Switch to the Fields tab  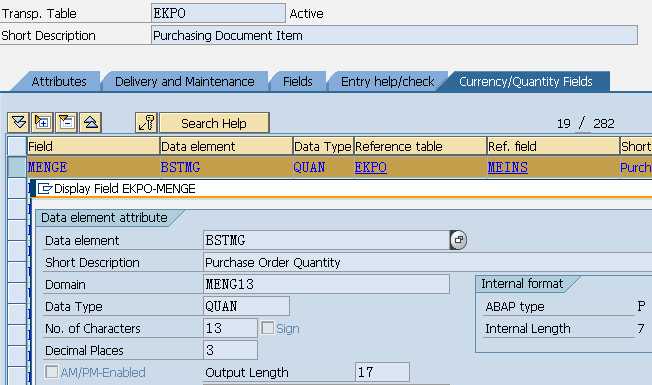click(x=298, y=81)
